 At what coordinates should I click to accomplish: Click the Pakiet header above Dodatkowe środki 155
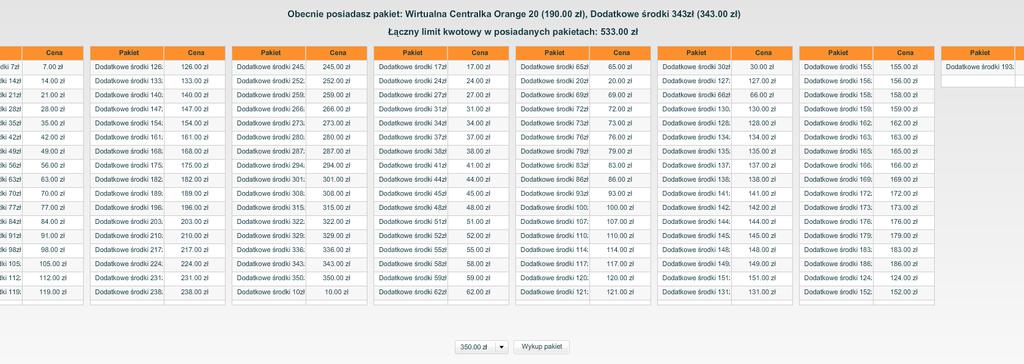pos(836,53)
